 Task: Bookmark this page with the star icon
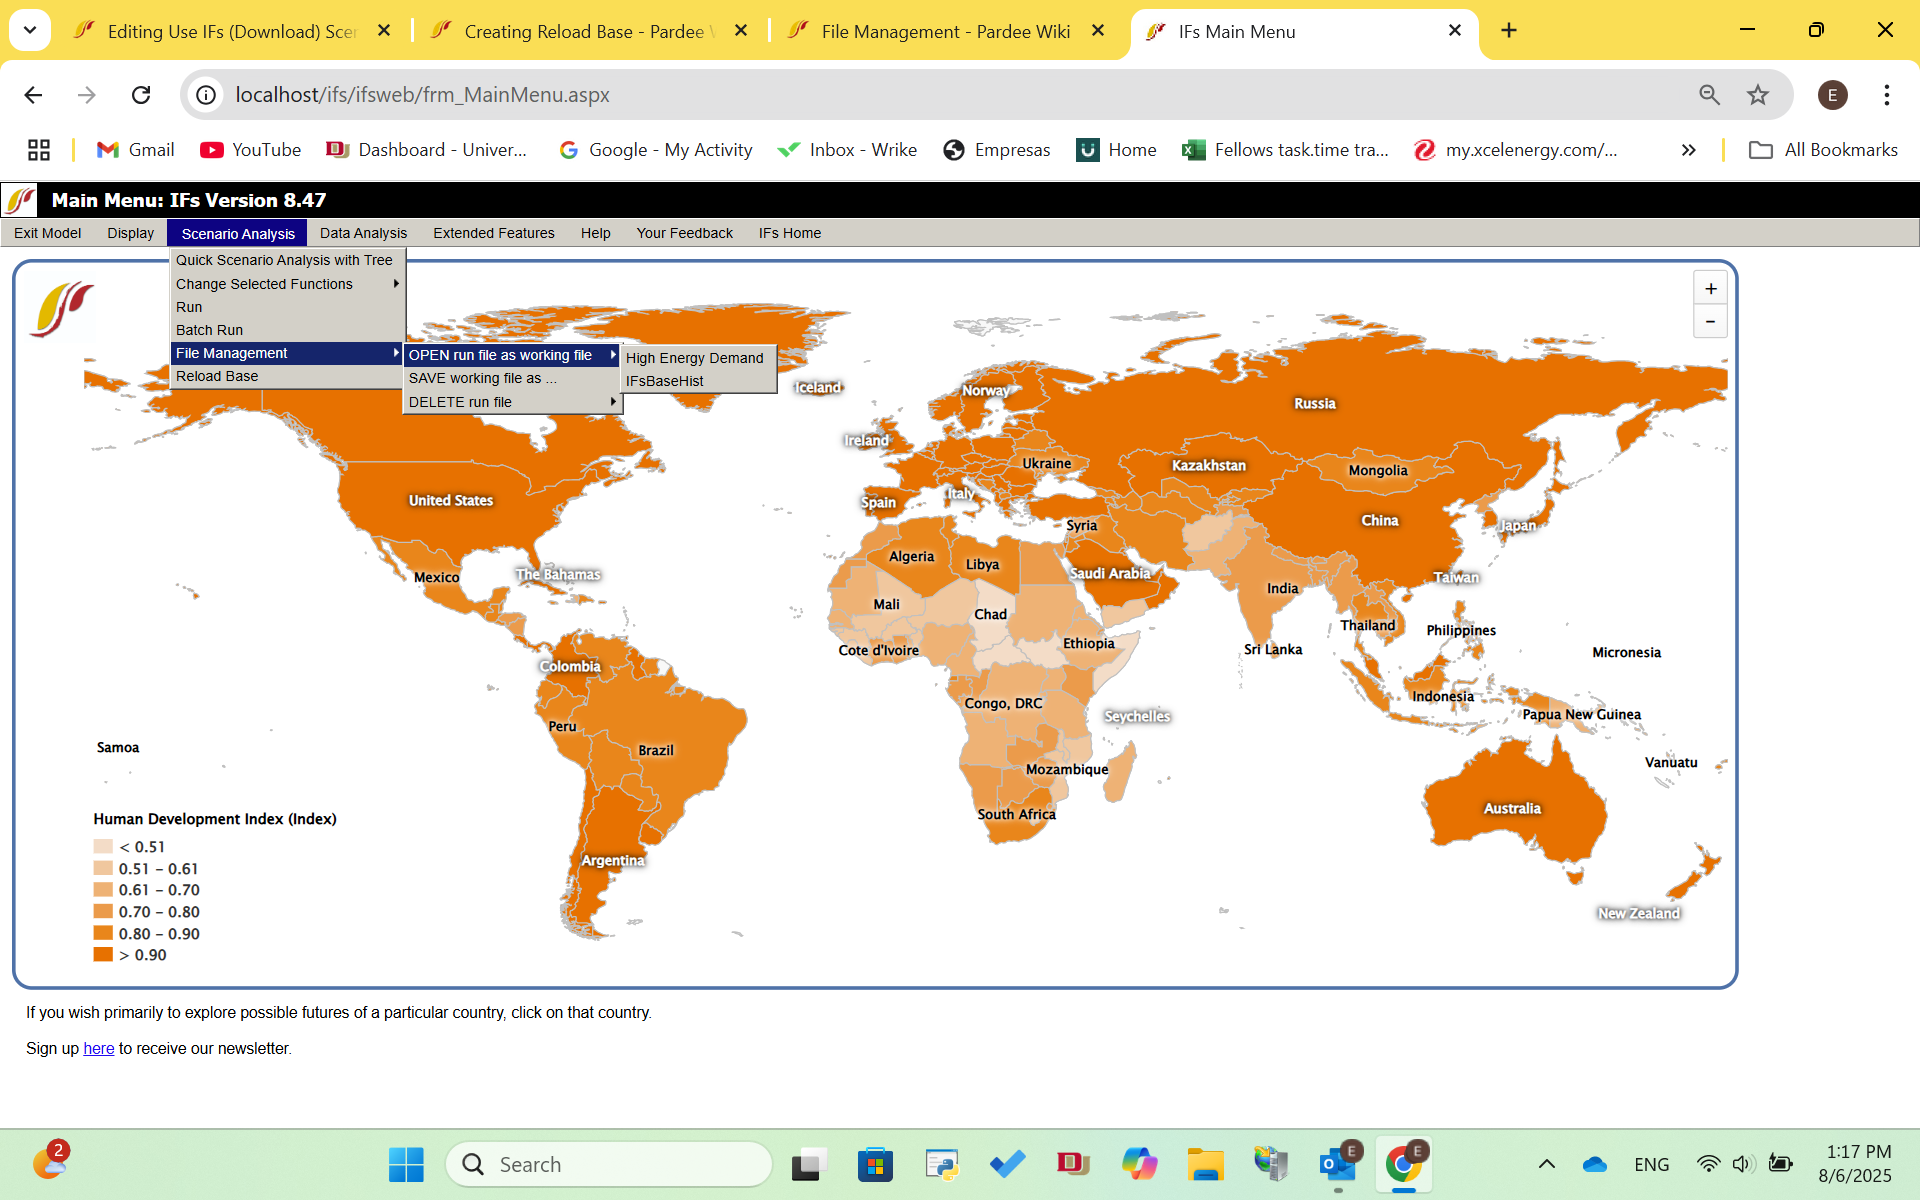click(x=1757, y=95)
